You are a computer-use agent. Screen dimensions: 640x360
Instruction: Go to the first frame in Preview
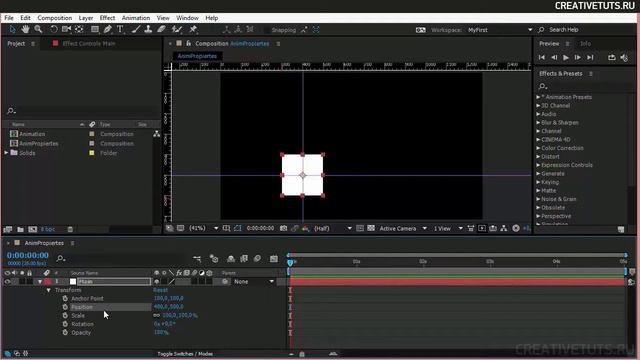(542, 58)
